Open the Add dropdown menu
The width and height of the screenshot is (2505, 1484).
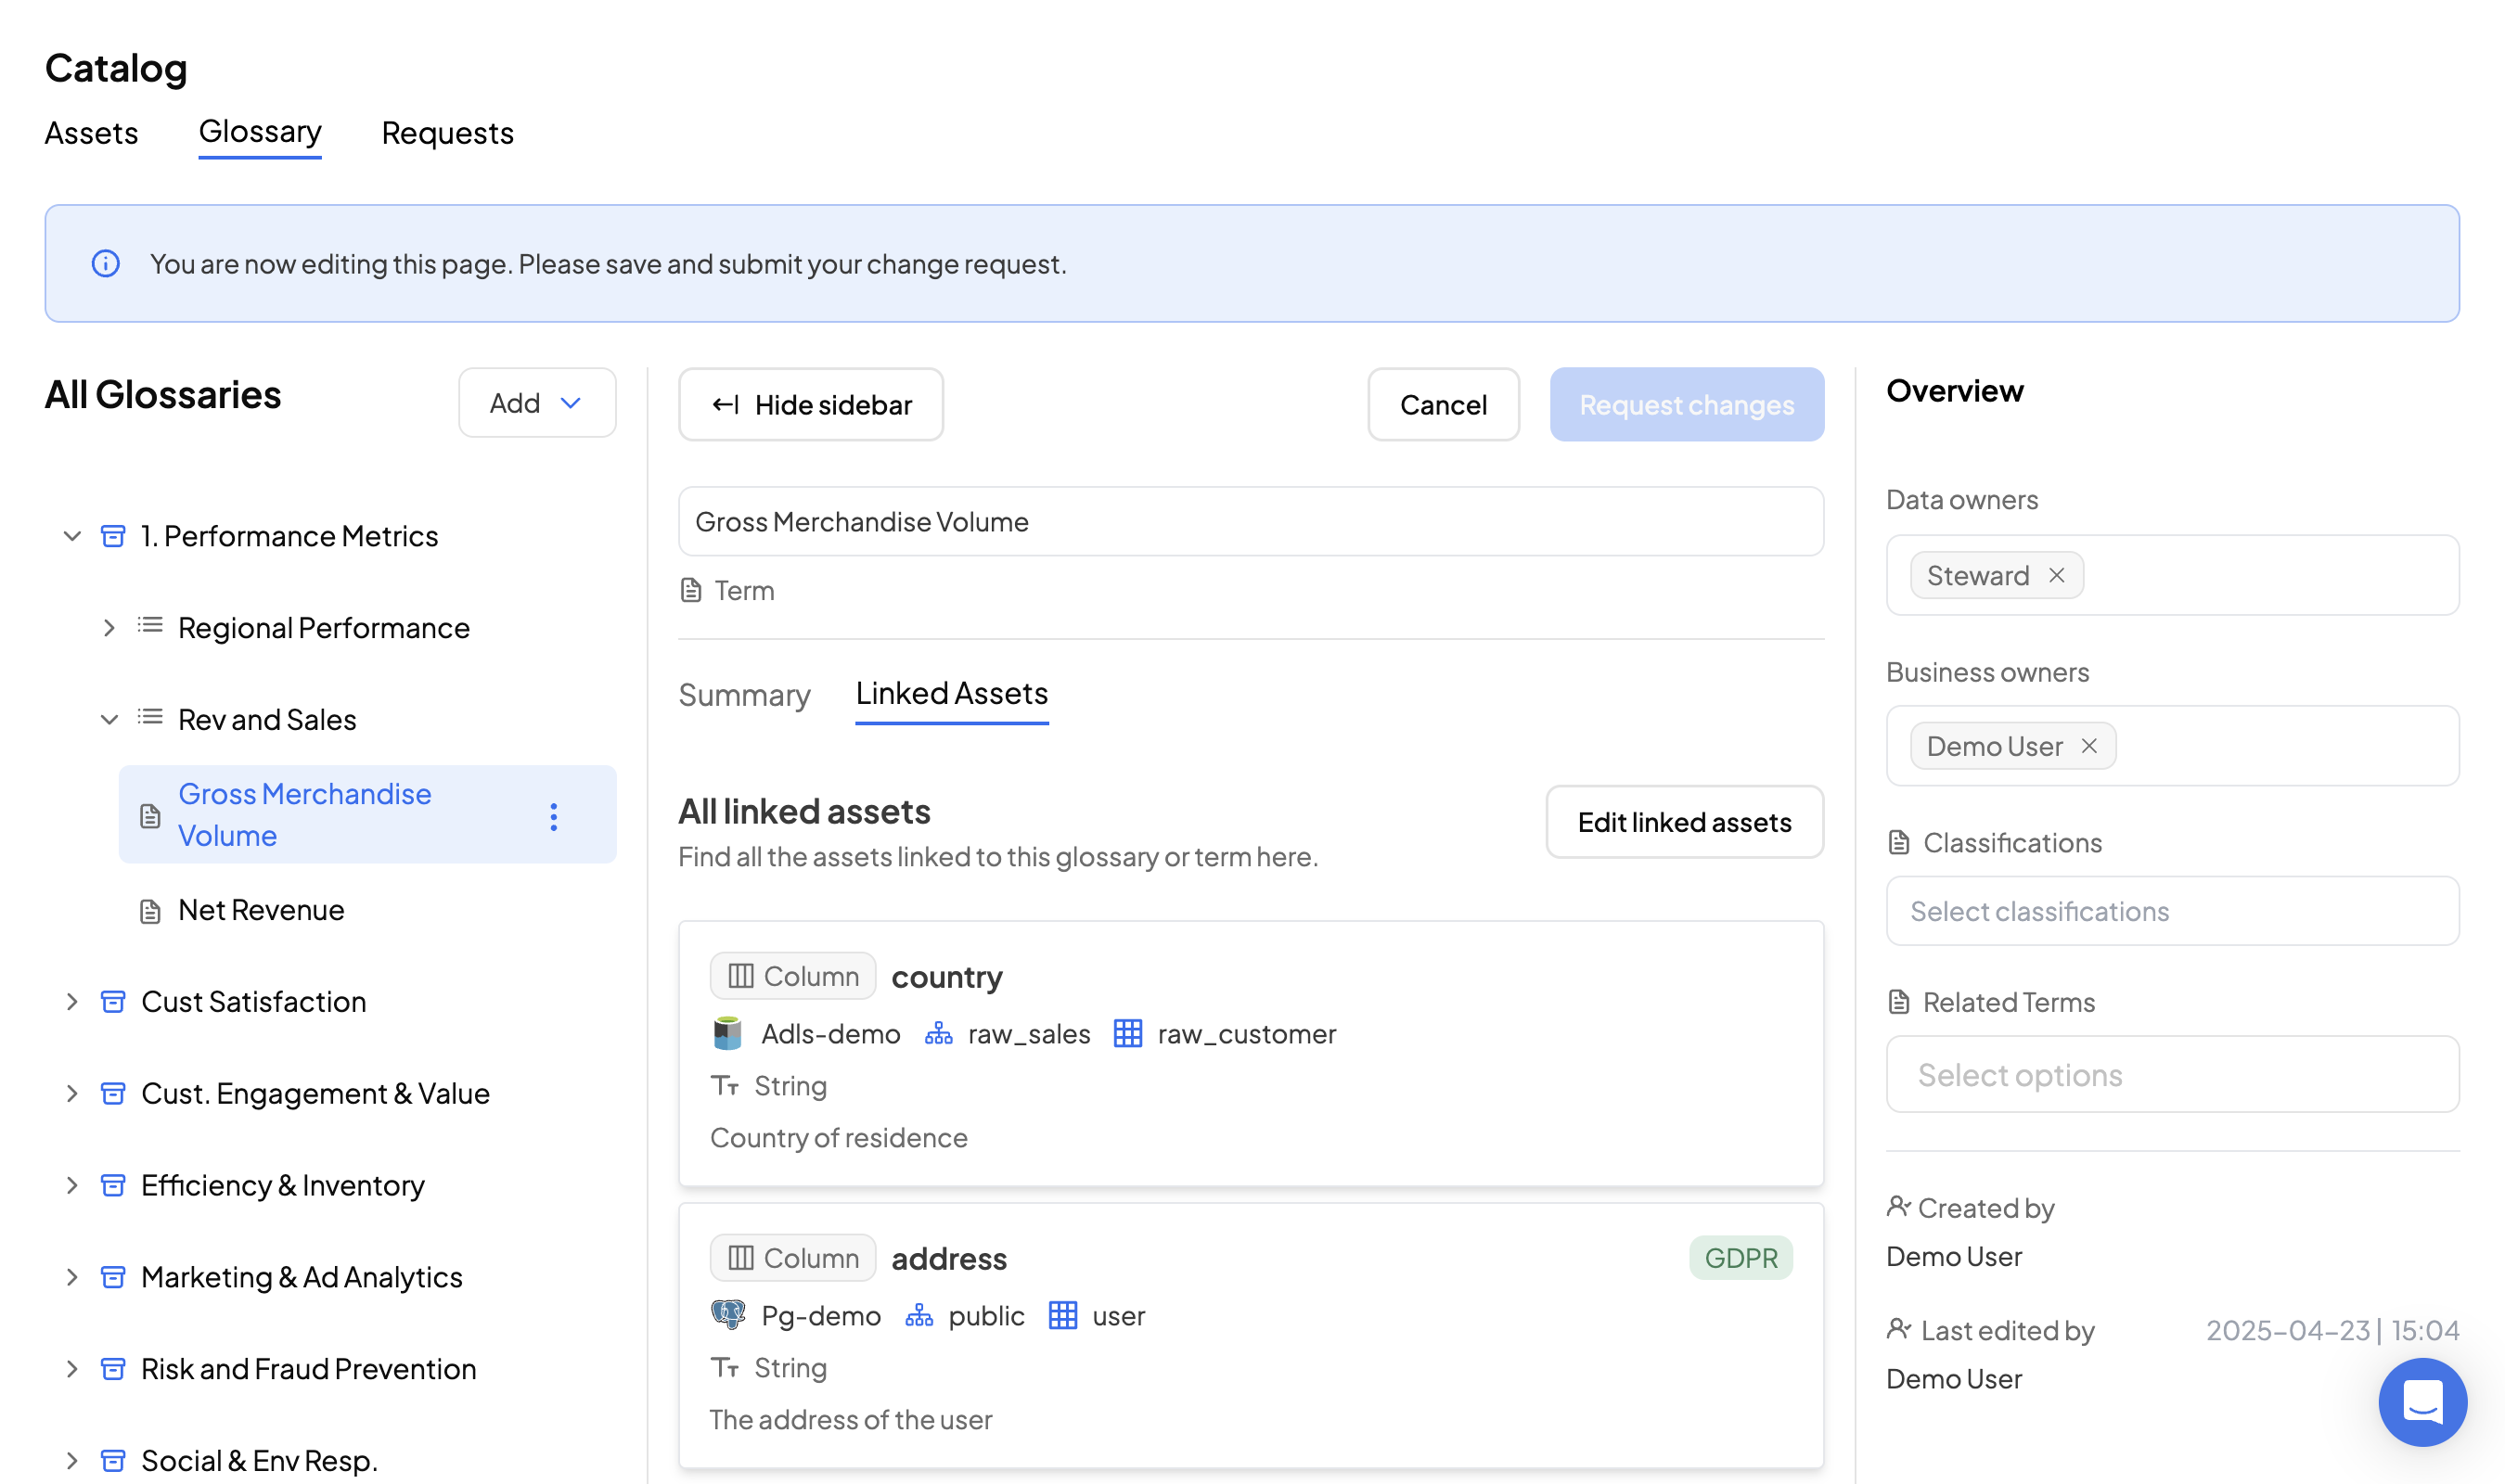point(536,403)
